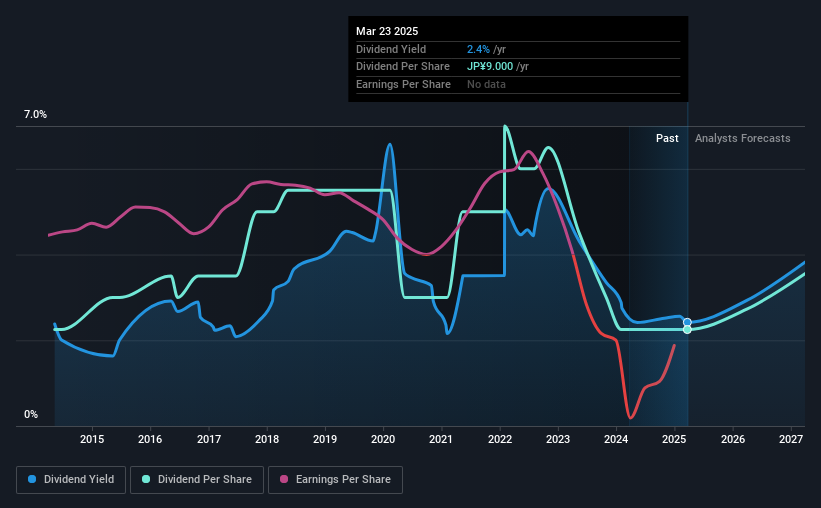Screen dimensions: 821x508
Task: Click the 2017 x-axis label
Action: tap(208, 439)
